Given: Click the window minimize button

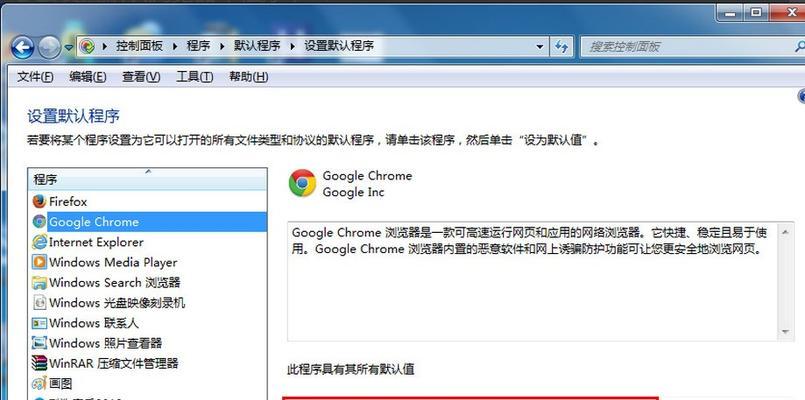Looking at the screenshot, I should pyautogui.click(x=731, y=13).
